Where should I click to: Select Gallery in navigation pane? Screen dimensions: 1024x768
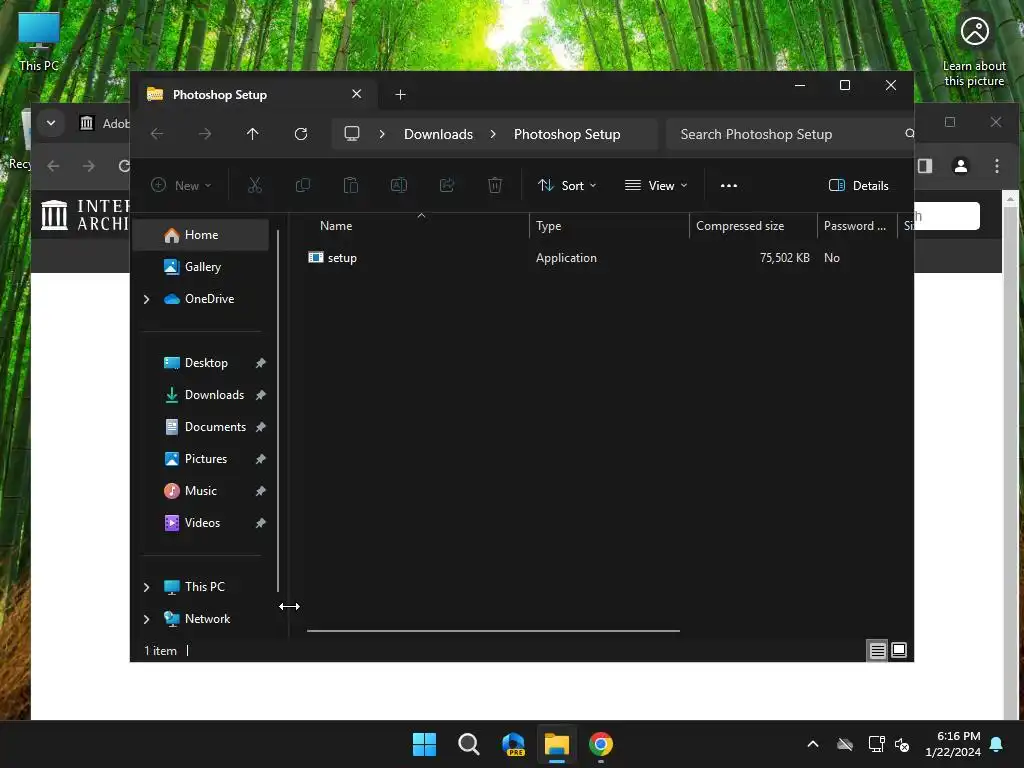coord(201,267)
